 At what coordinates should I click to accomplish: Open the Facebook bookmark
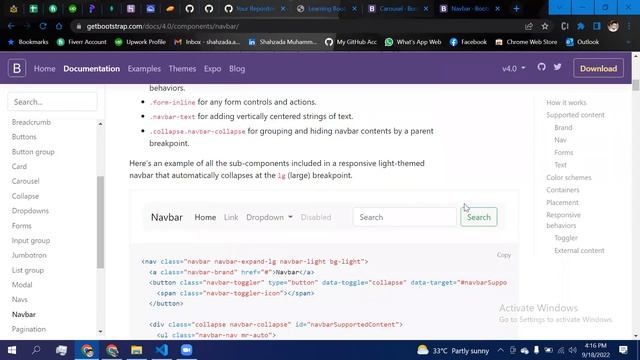point(468,42)
